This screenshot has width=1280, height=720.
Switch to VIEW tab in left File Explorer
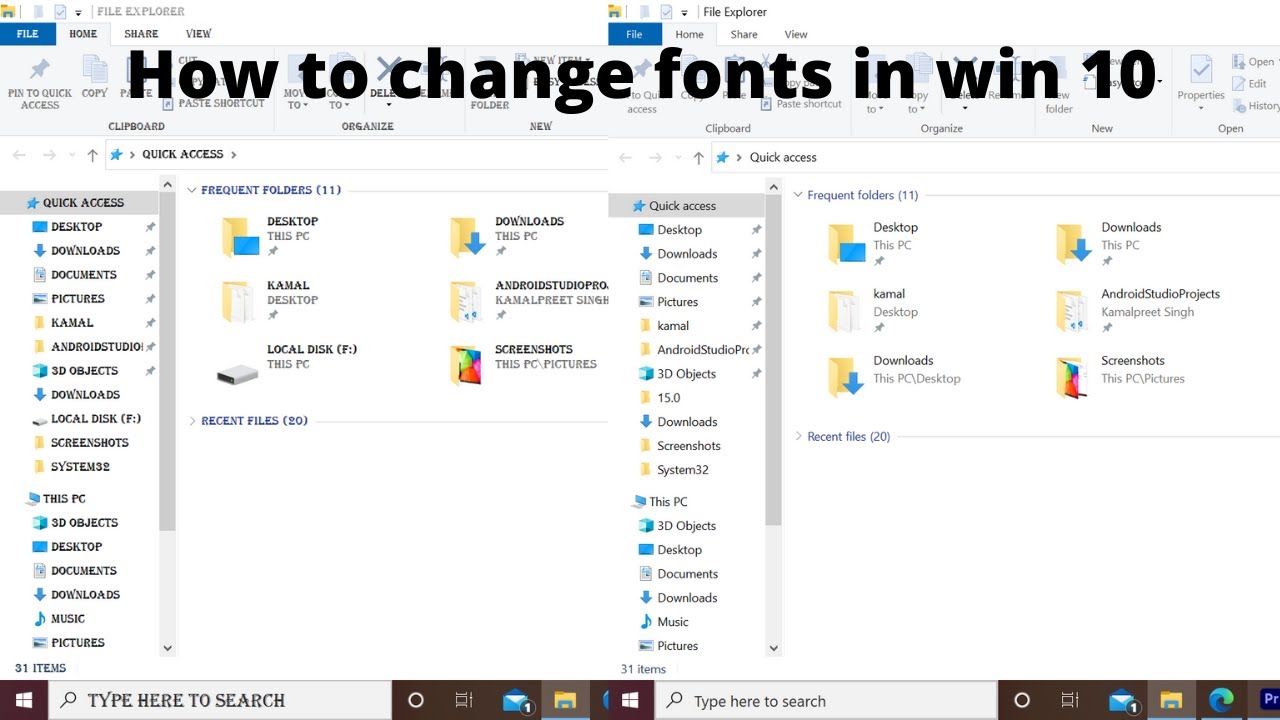pos(199,34)
